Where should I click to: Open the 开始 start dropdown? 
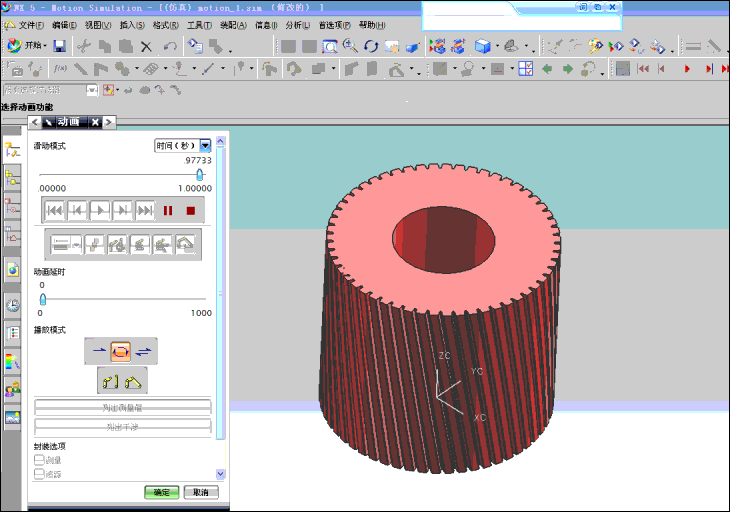[27, 45]
